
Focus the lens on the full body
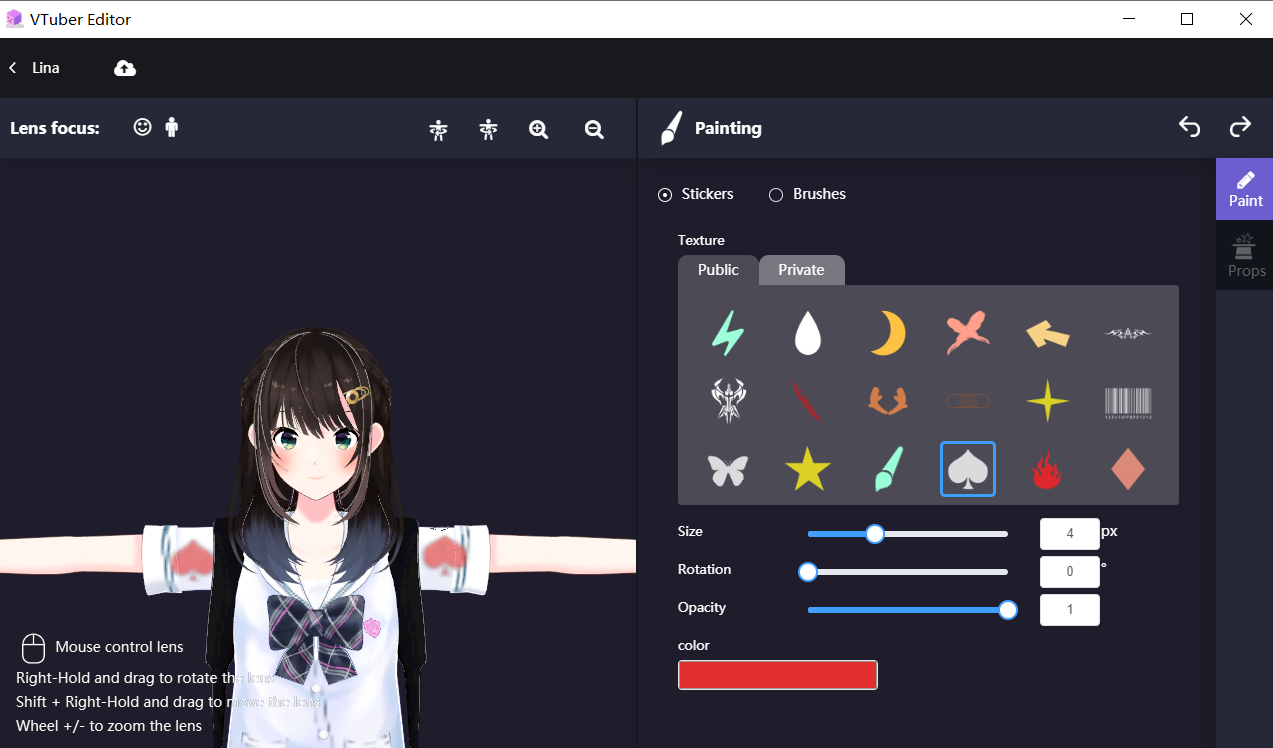pos(171,127)
